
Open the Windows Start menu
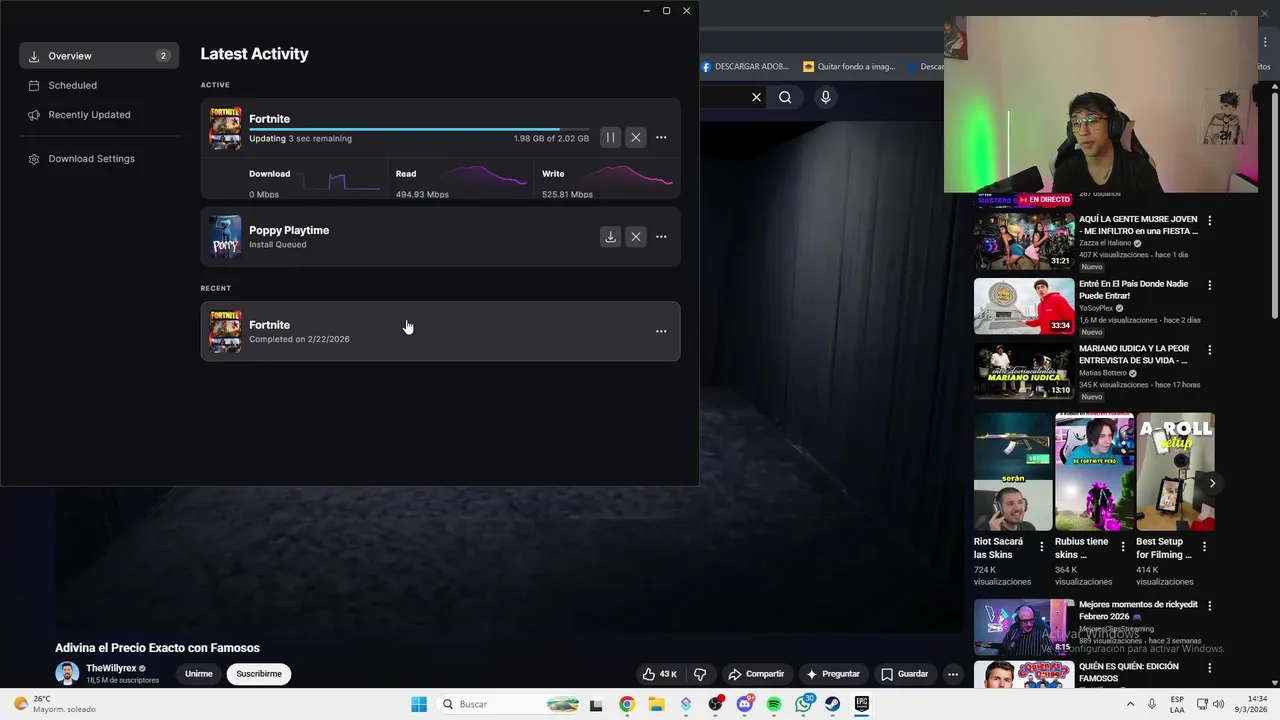point(419,704)
